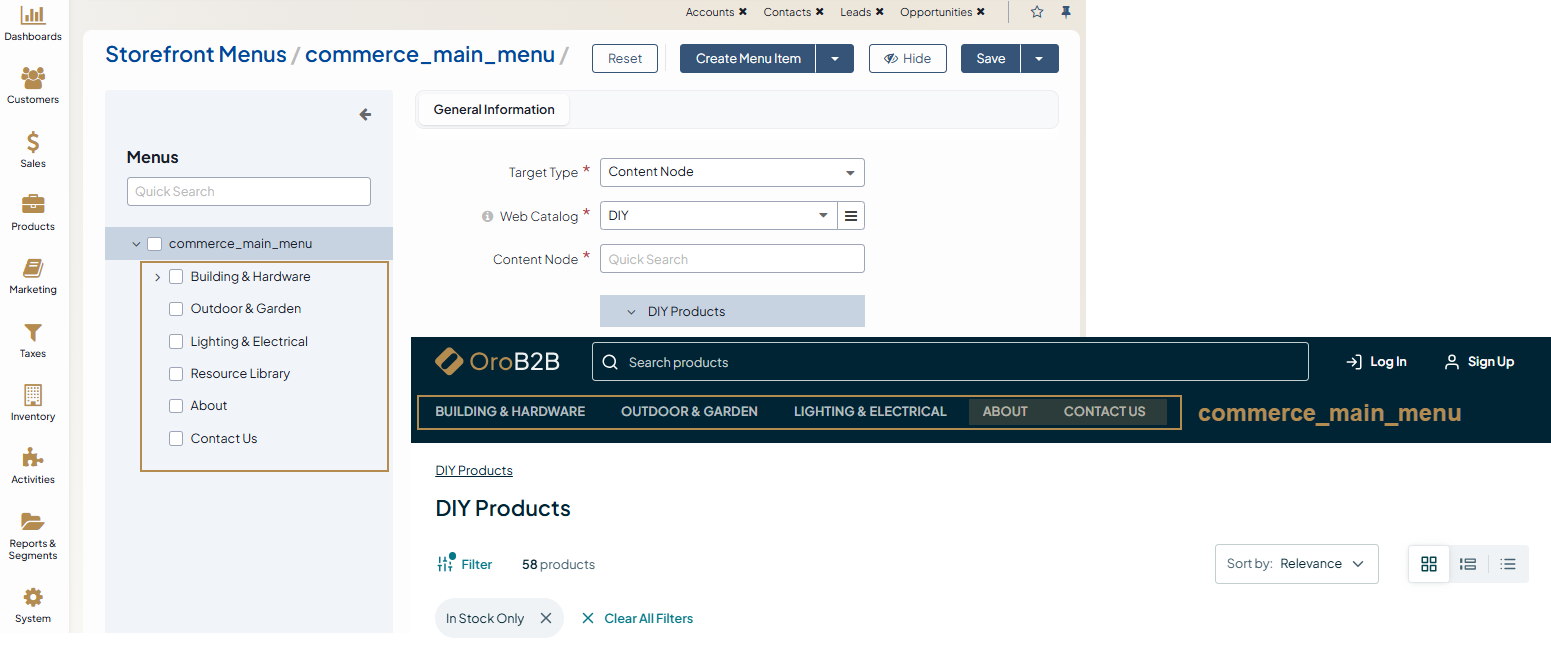
Task: Click the OroB2B storefront logo
Action: pos(497,361)
